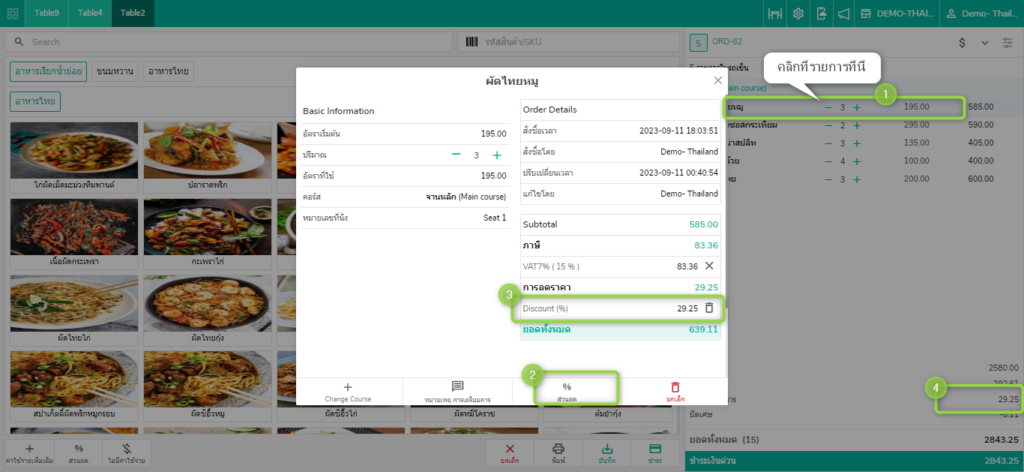Increase quantity of 135.00 order item
This screenshot has width=1024, height=472.
(x=857, y=143)
